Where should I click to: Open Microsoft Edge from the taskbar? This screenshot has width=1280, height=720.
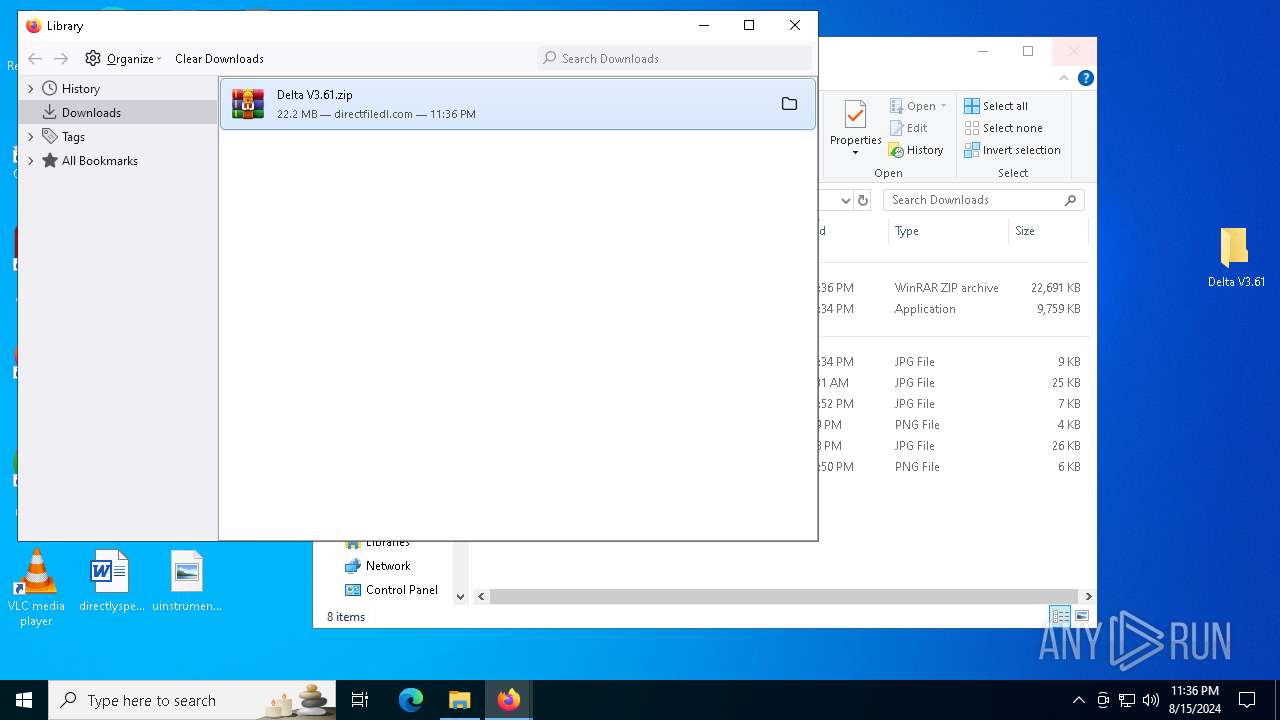(411, 700)
